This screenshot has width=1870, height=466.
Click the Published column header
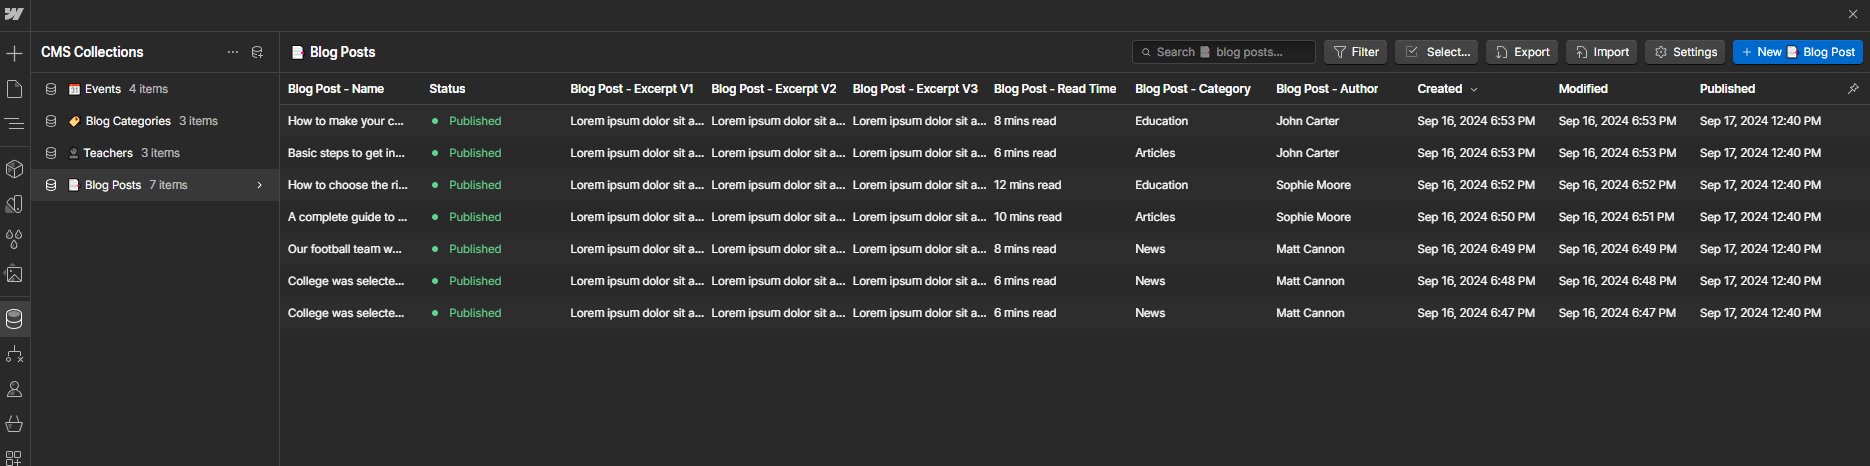tap(1727, 89)
